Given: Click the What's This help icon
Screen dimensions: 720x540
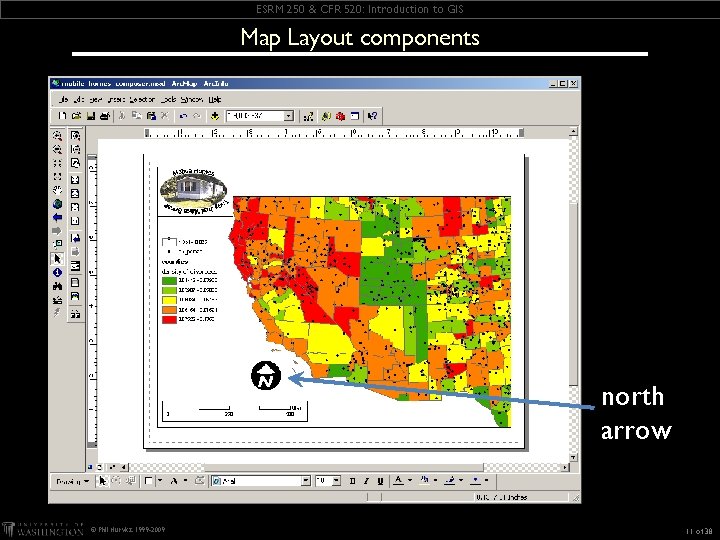Looking at the screenshot, I should (372, 116).
